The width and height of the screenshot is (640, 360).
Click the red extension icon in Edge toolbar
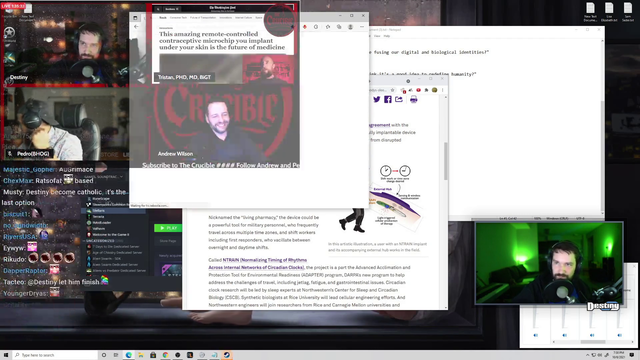pyautogui.click(x=304, y=27)
